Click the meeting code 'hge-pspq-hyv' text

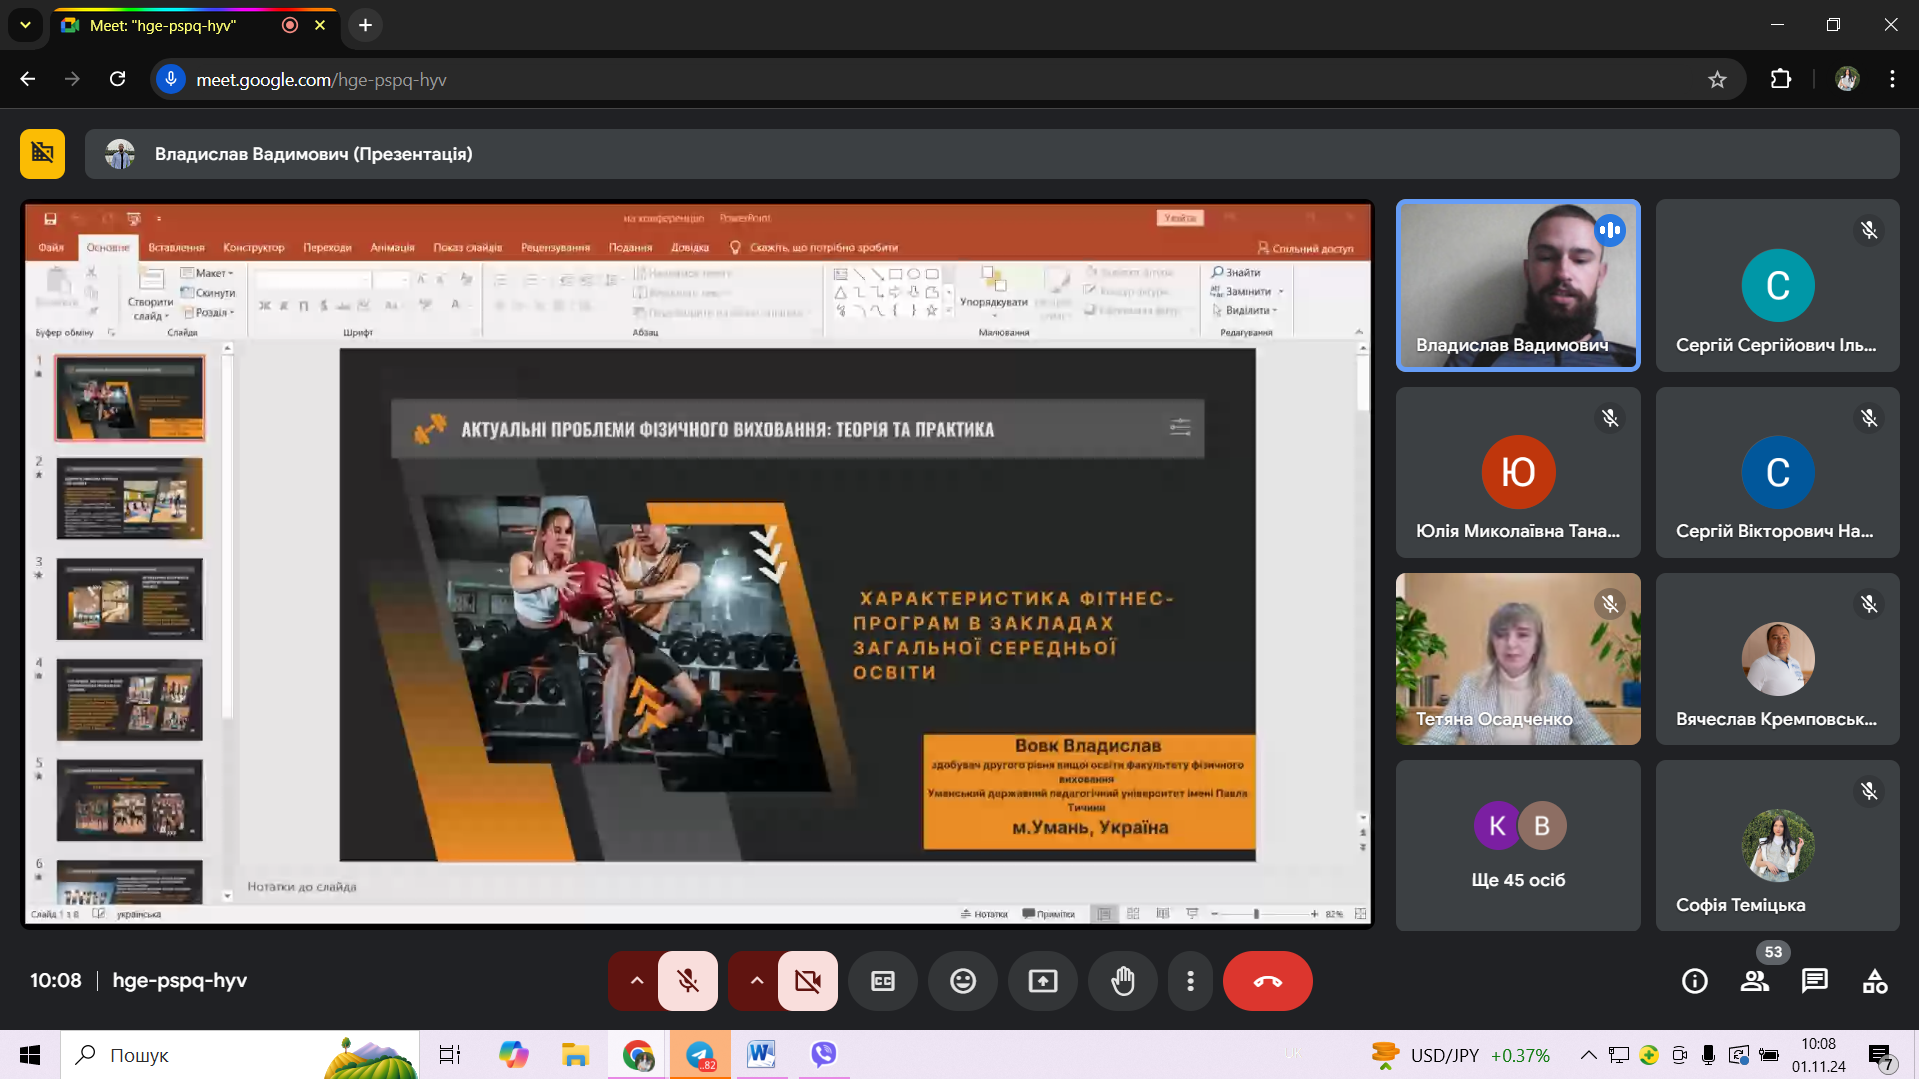pos(180,981)
